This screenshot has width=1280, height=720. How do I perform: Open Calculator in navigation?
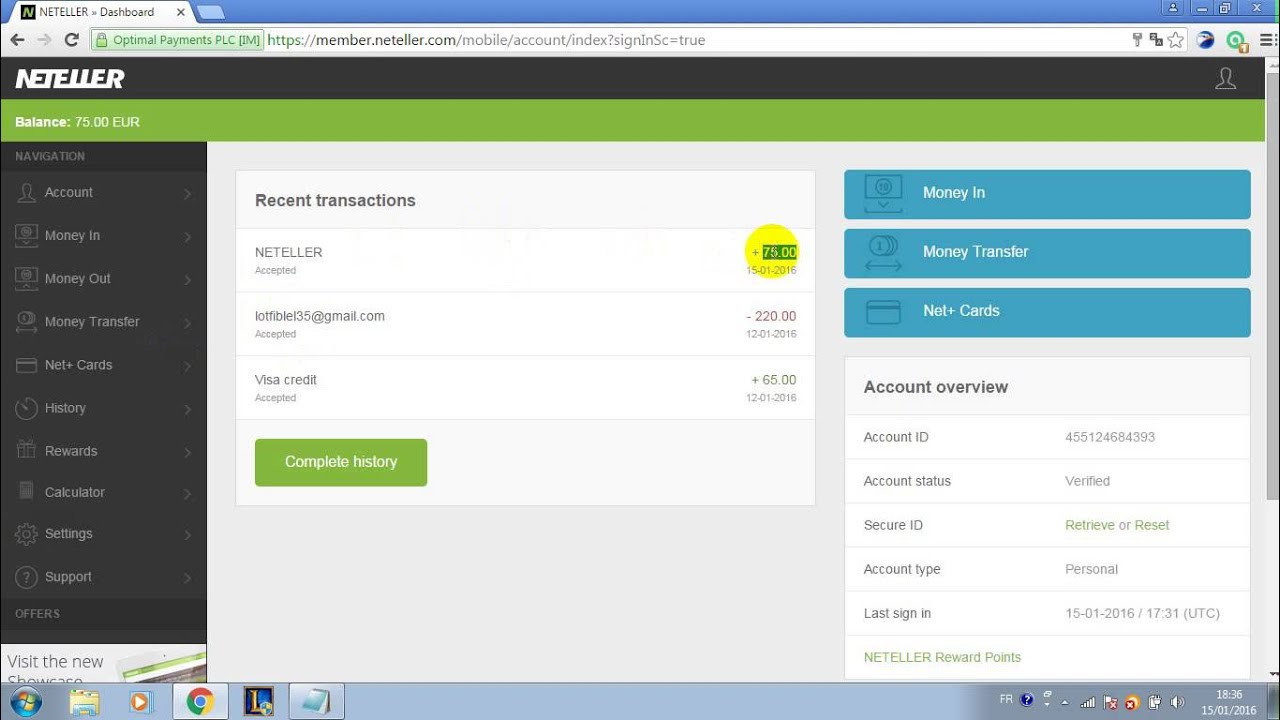point(103,492)
